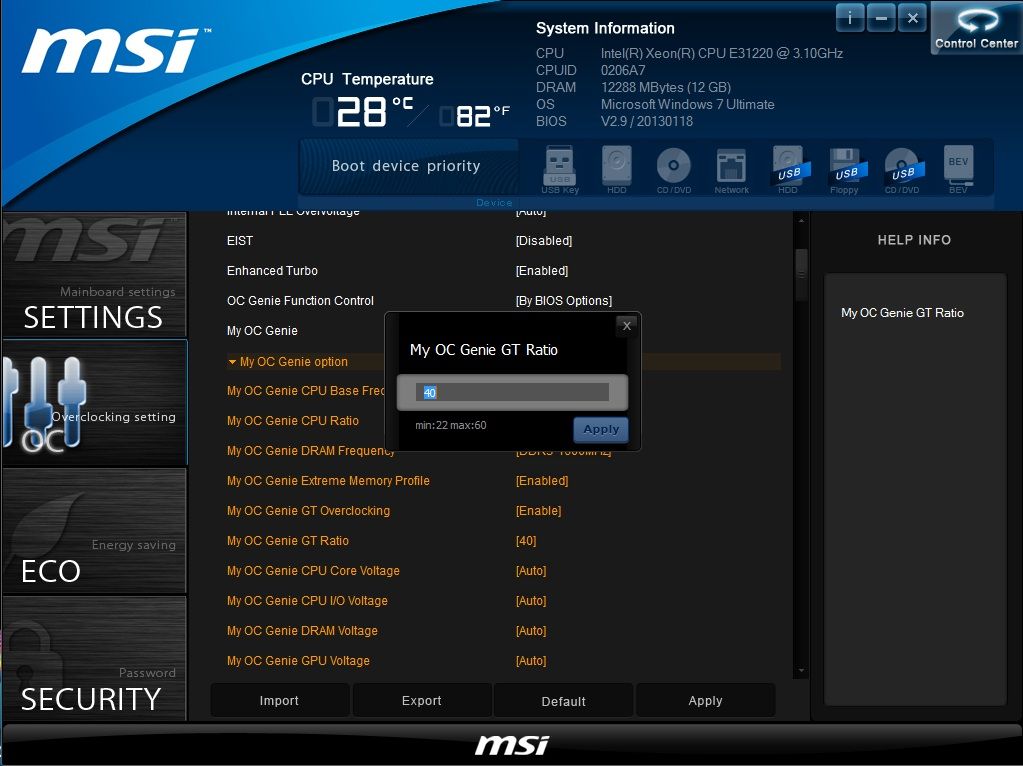Select the My OC Genie row

262,331
